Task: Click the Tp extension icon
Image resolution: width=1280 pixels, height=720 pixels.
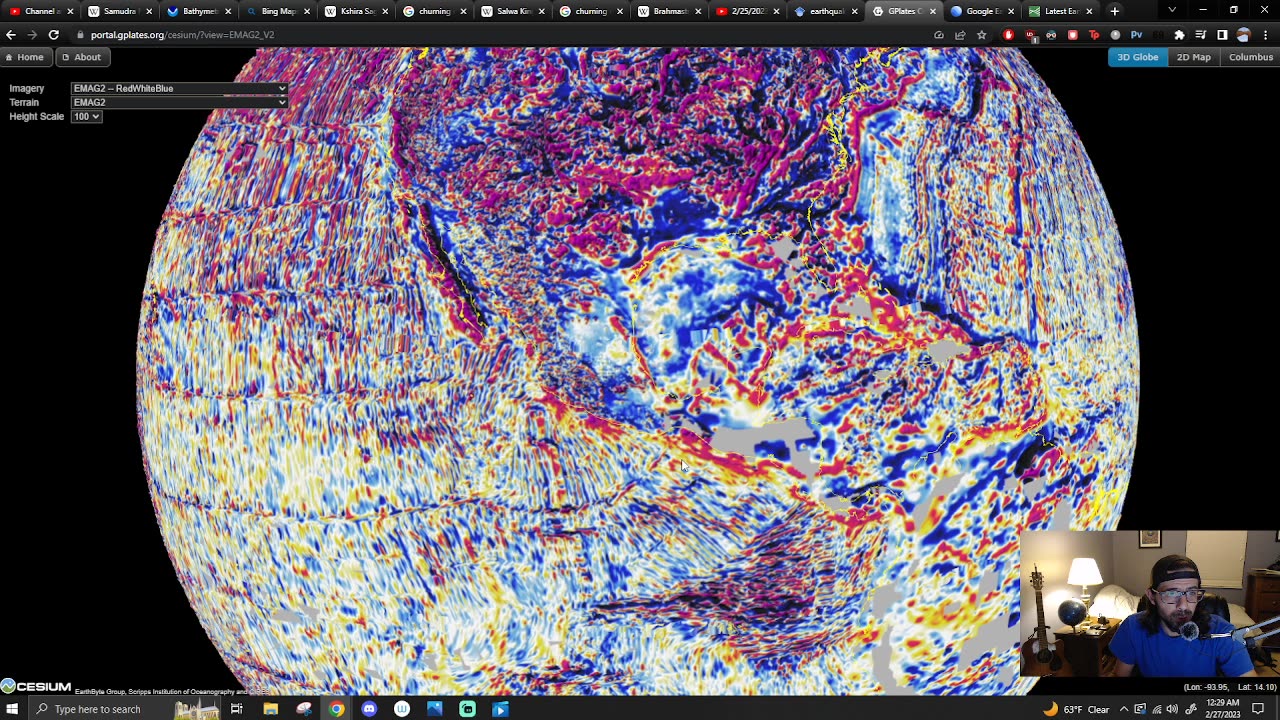Action: (1094, 35)
